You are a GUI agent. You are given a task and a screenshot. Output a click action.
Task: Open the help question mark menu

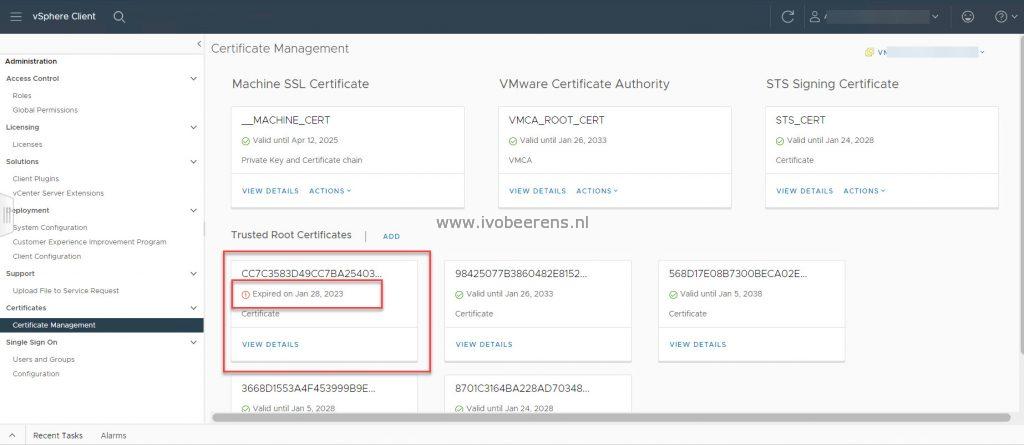coord(1004,17)
